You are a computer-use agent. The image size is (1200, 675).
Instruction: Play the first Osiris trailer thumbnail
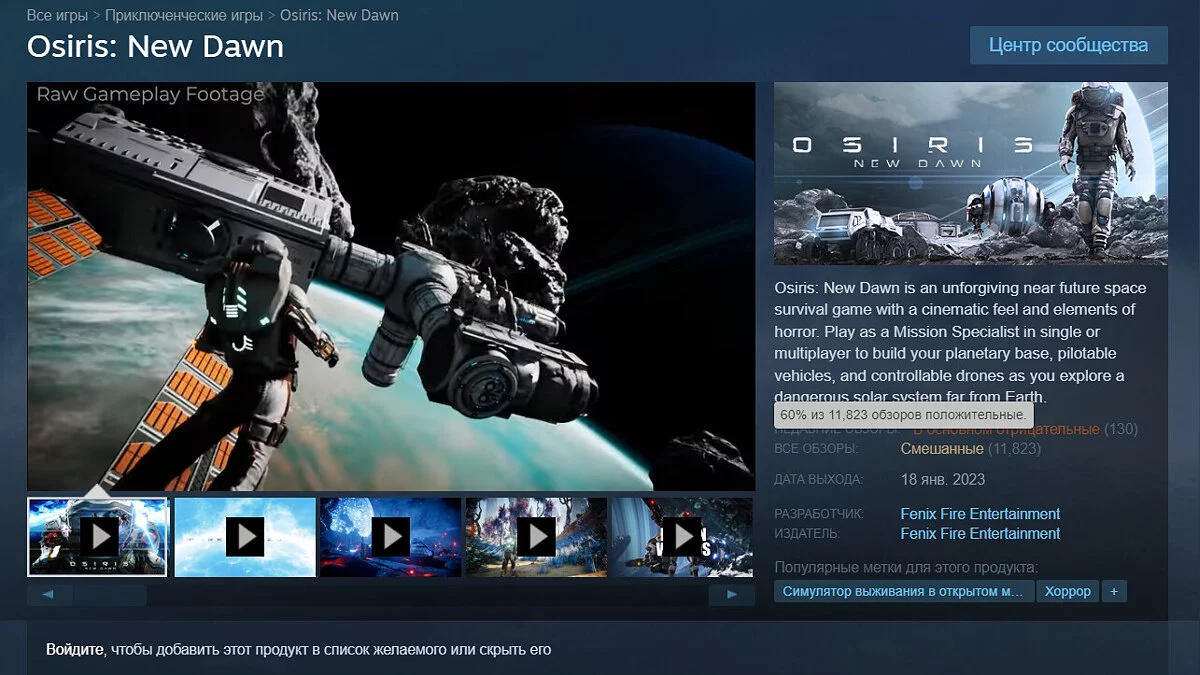[x=98, y=537]
